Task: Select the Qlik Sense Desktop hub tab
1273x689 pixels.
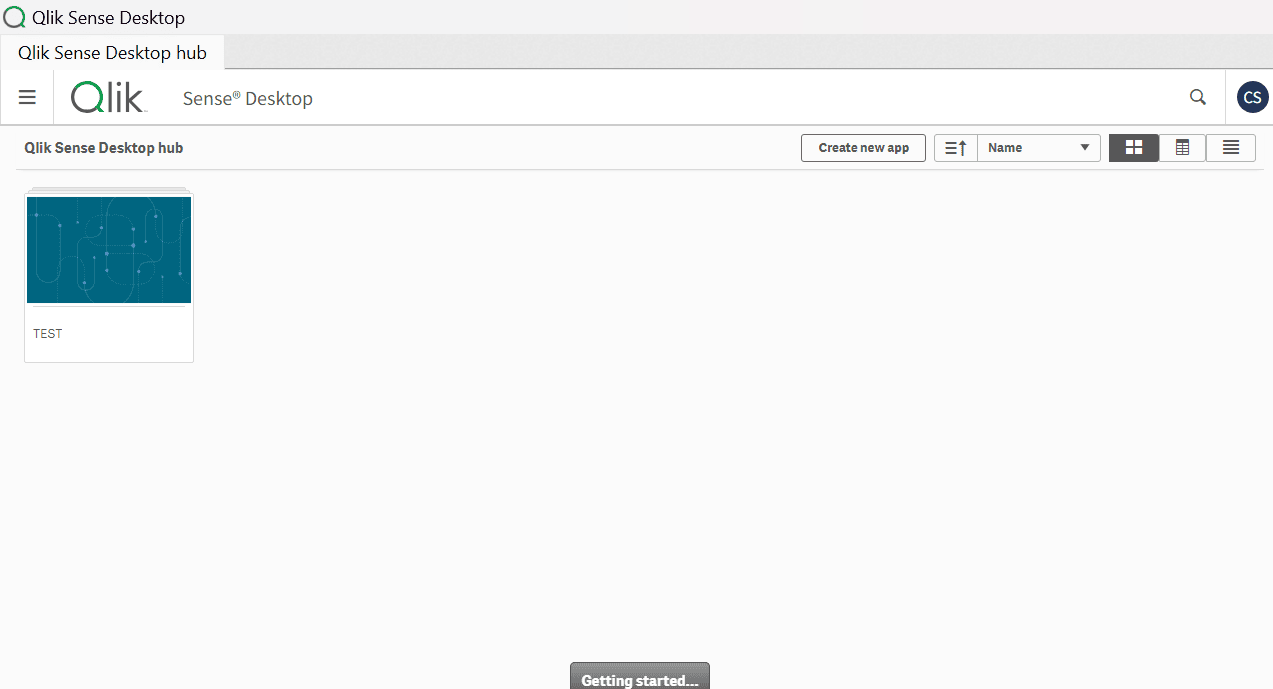Action: [x=111, y=52]
